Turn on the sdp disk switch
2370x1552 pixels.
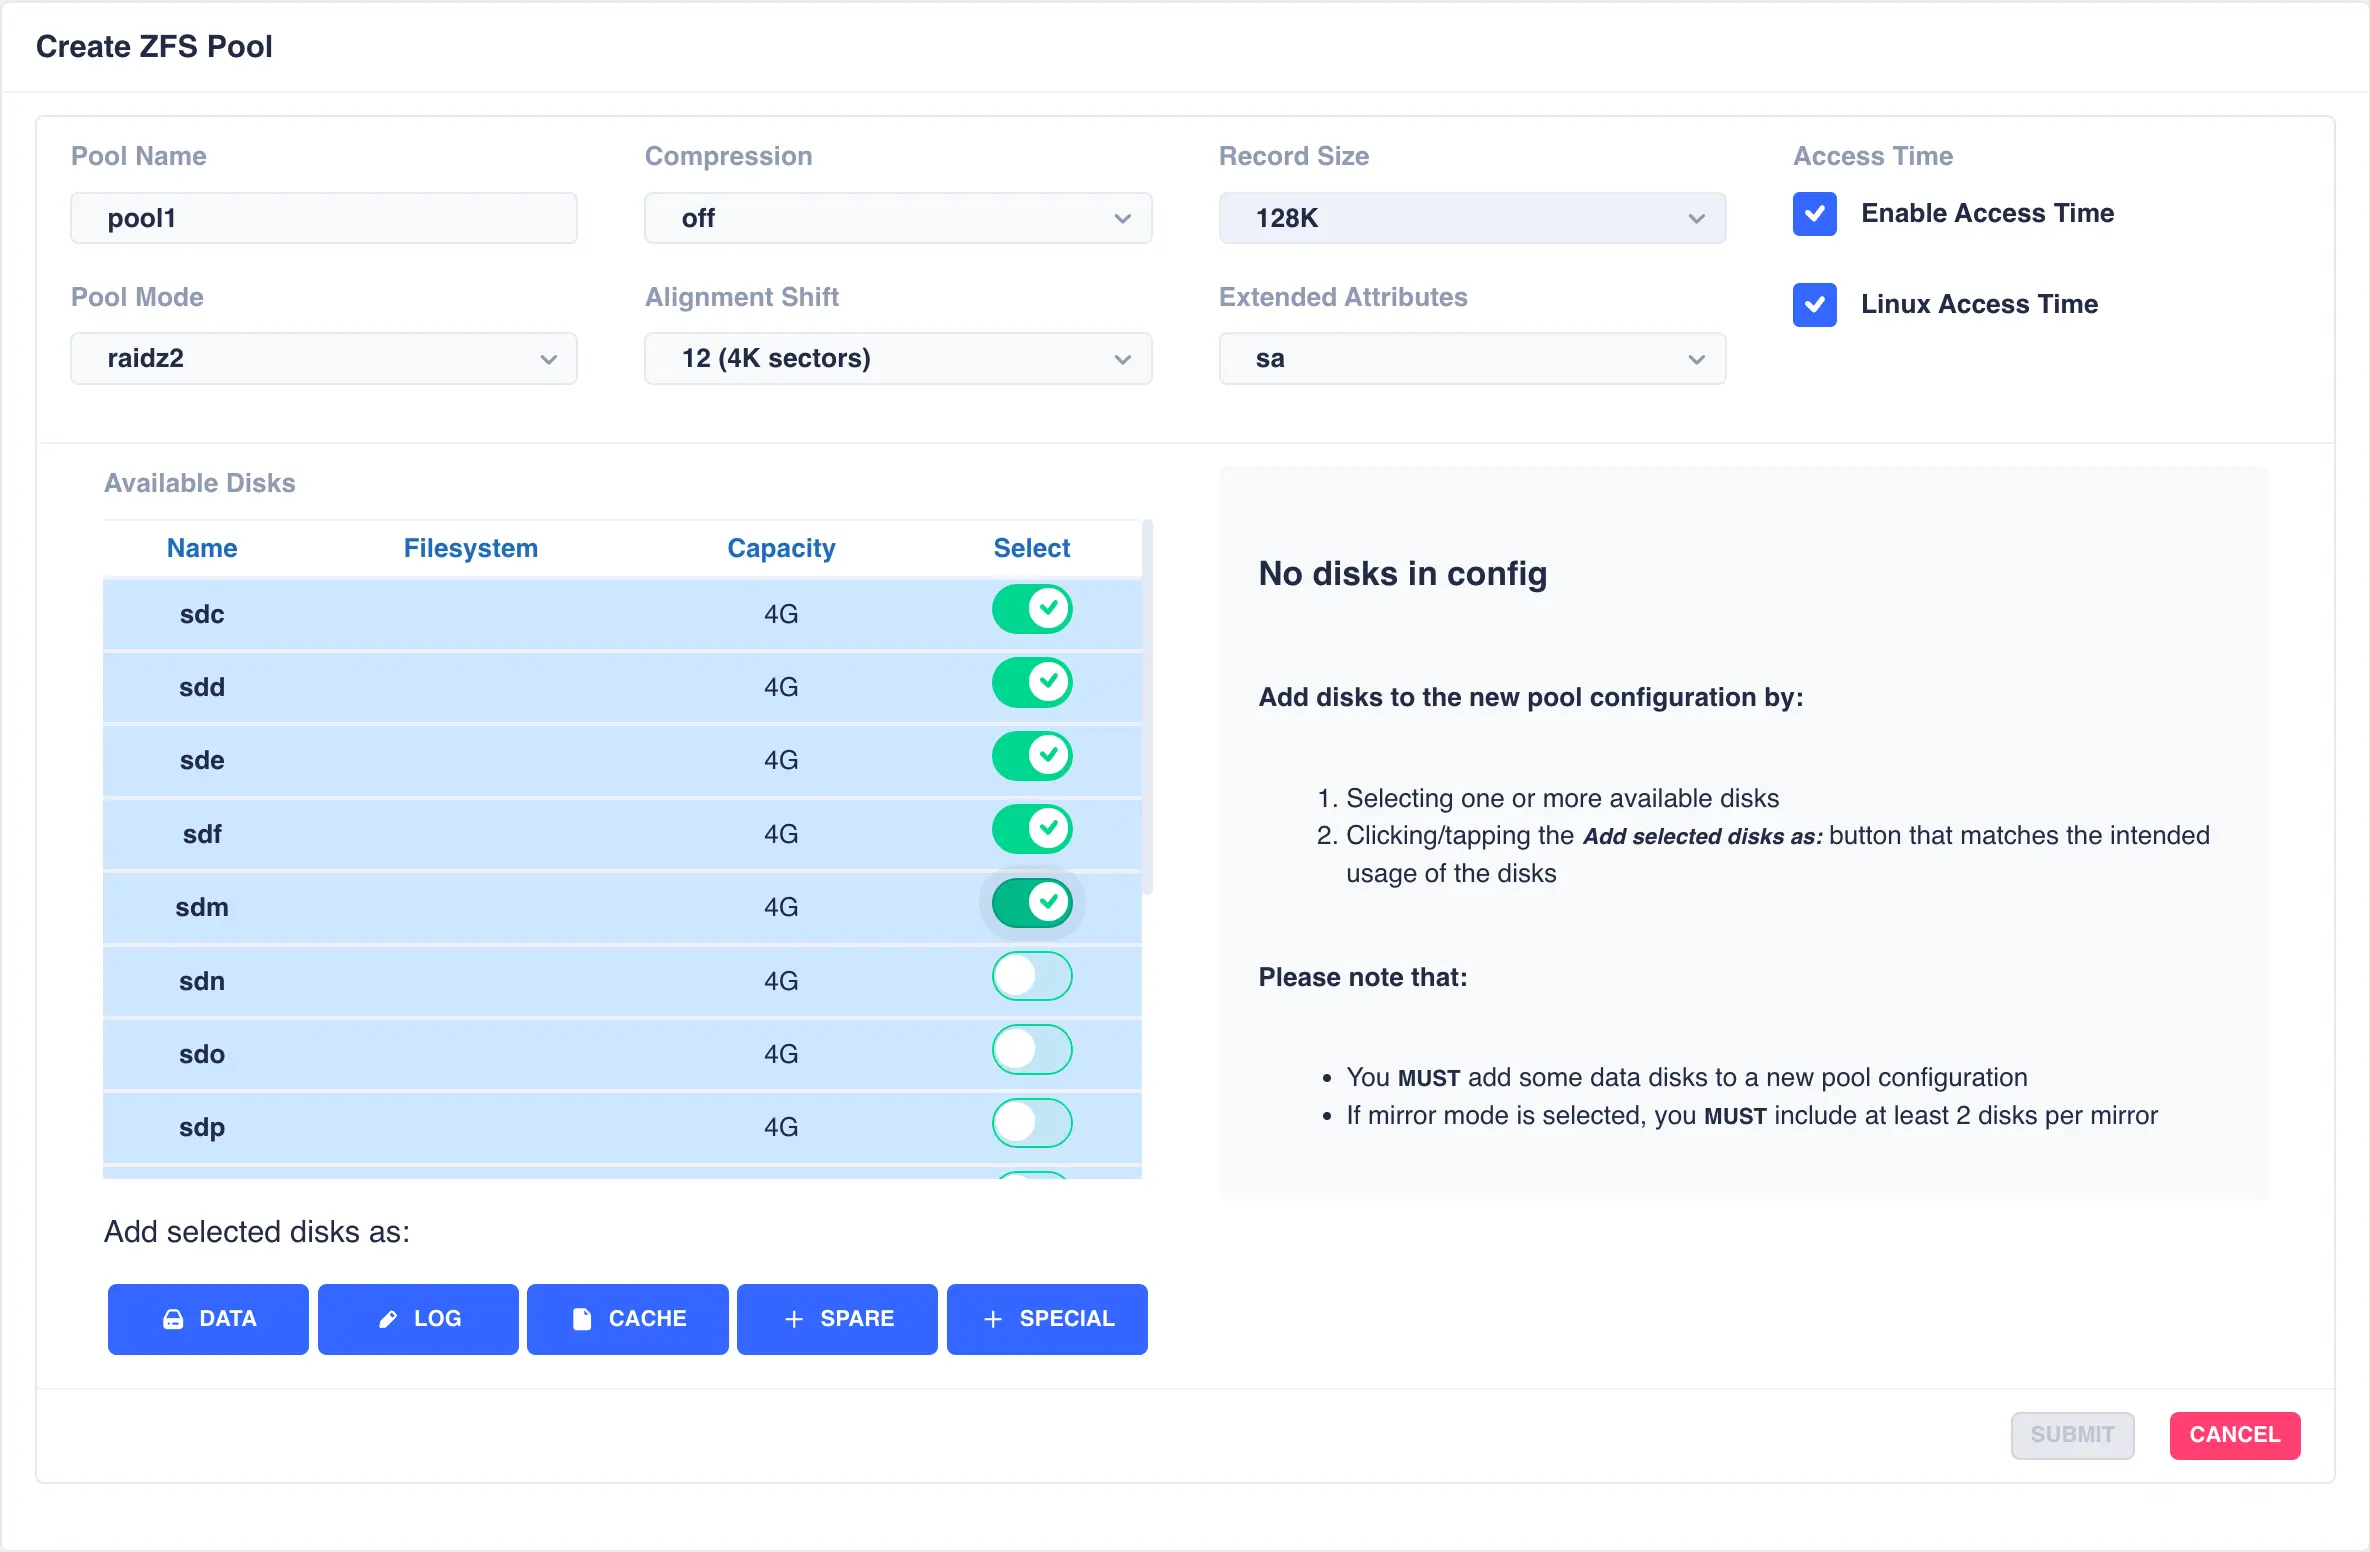tap(1031, 1123)
